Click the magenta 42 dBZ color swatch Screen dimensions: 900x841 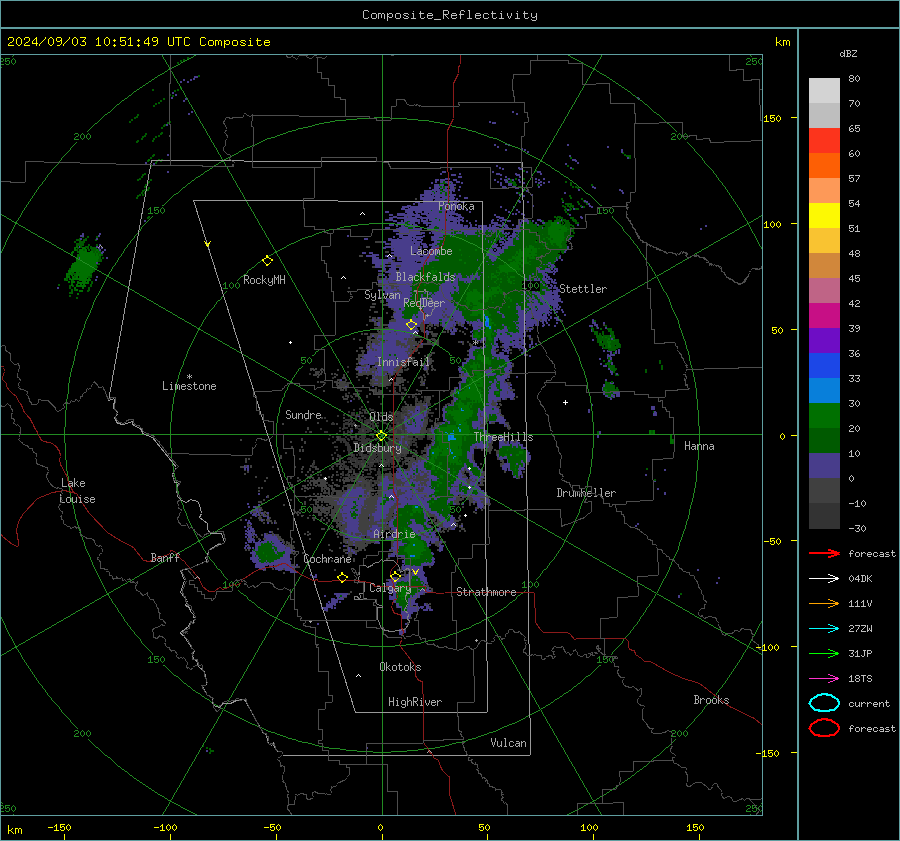(x=824, y=315)
